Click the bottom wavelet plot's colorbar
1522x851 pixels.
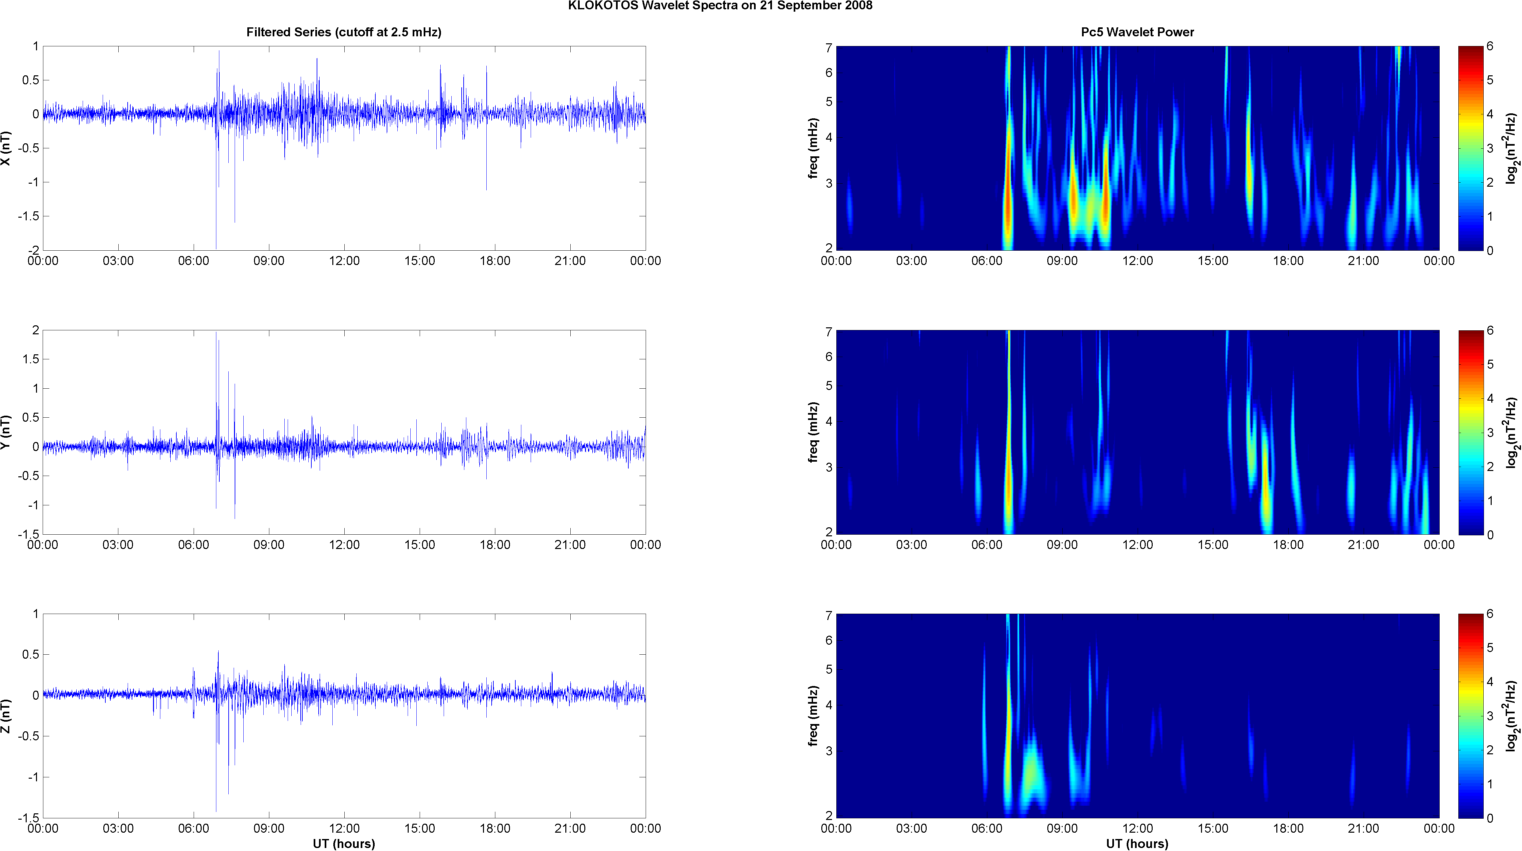[1470, 716]
